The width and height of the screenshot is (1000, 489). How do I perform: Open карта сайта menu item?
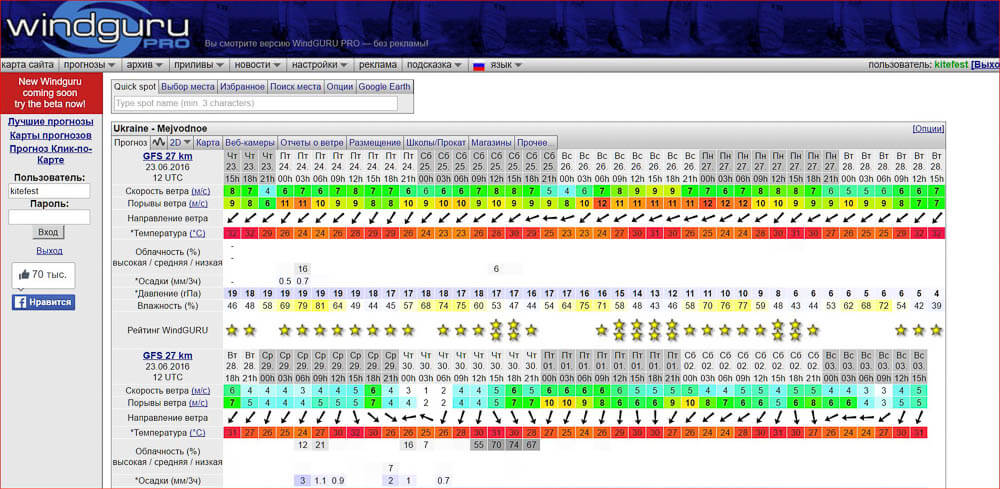tap(28, 65)
